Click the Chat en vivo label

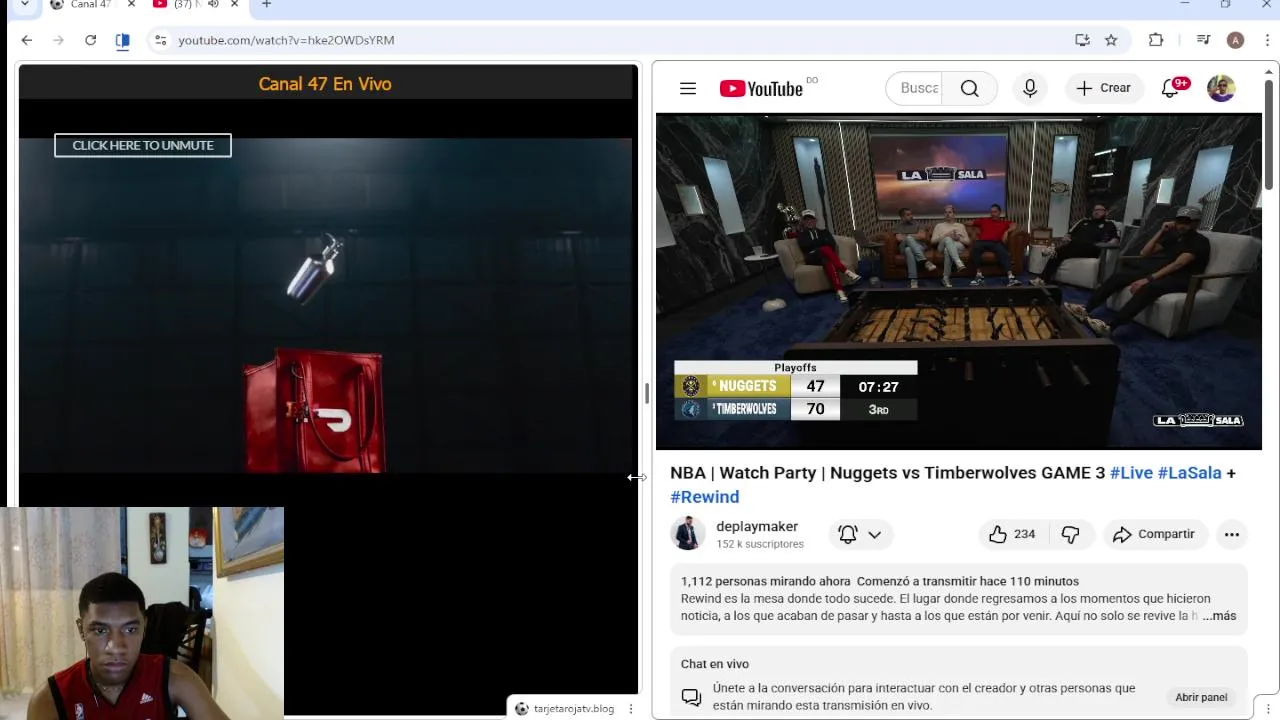[x=715, y=664]
